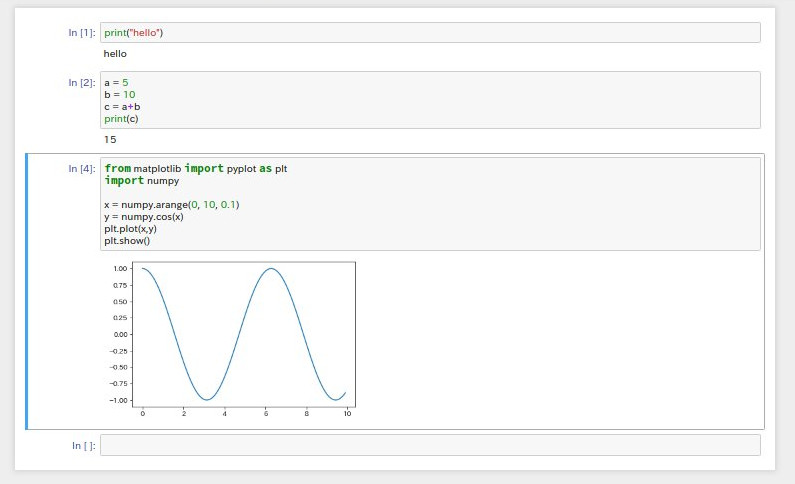Viewport: 795px width, 484px height.
Task: Click the line "a = 5"
Action: (x=116, y=83)
